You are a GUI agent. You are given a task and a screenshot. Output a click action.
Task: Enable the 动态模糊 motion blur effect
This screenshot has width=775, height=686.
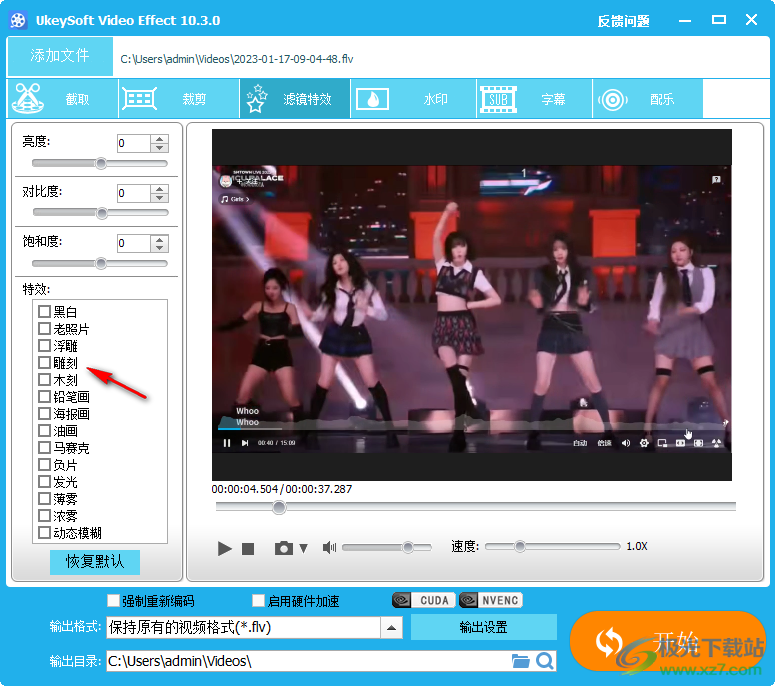pos(44,533)
